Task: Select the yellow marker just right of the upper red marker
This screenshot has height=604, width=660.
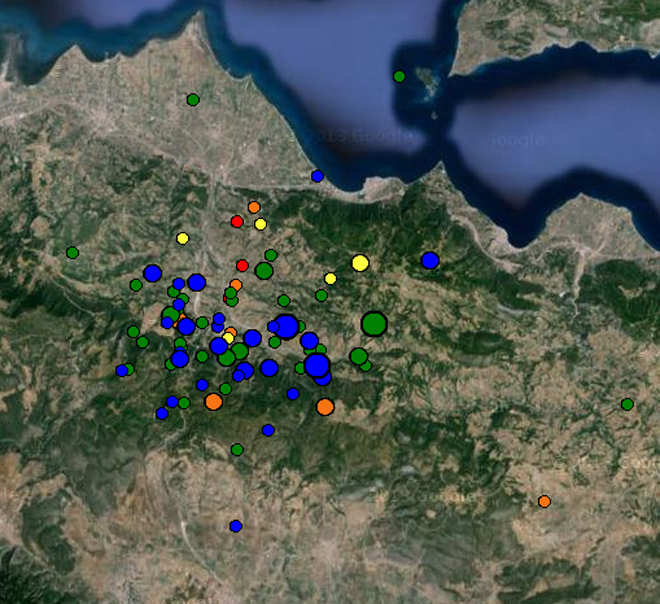Action: [260, 224]
